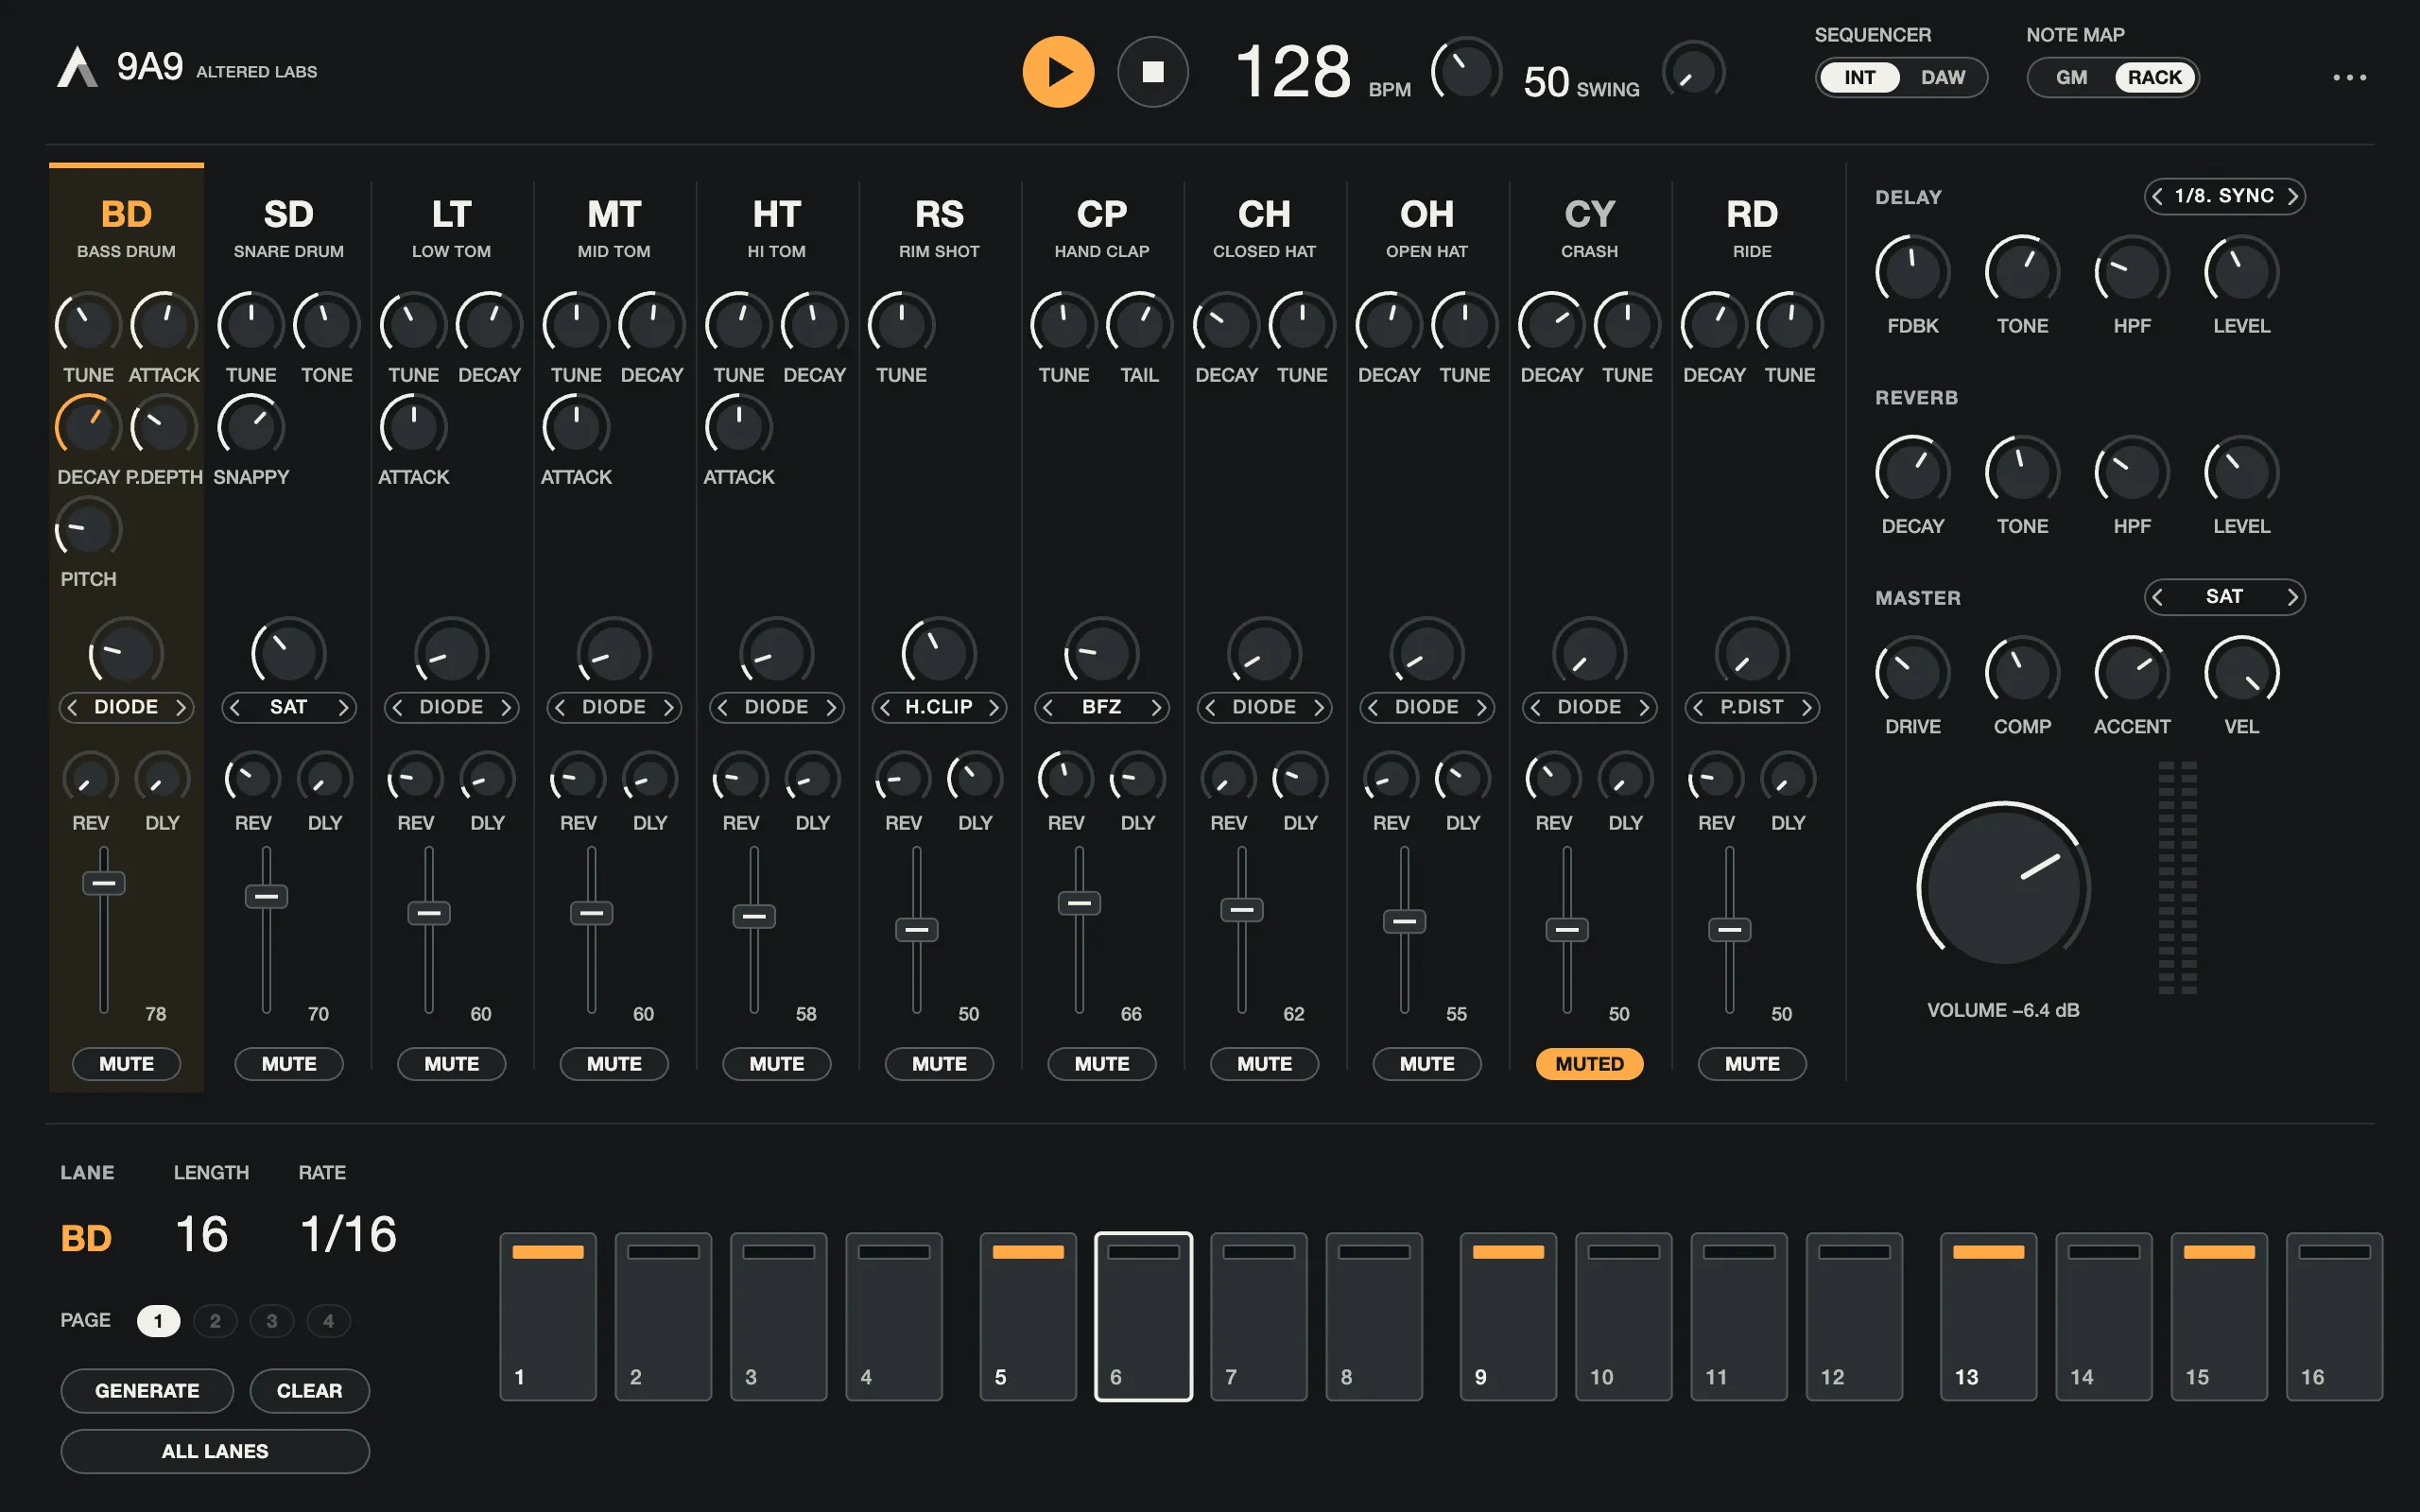Viewport: 2420px width, 1512px height.
Task: Click the Master COMP knob
Action: pos(2022,672)
